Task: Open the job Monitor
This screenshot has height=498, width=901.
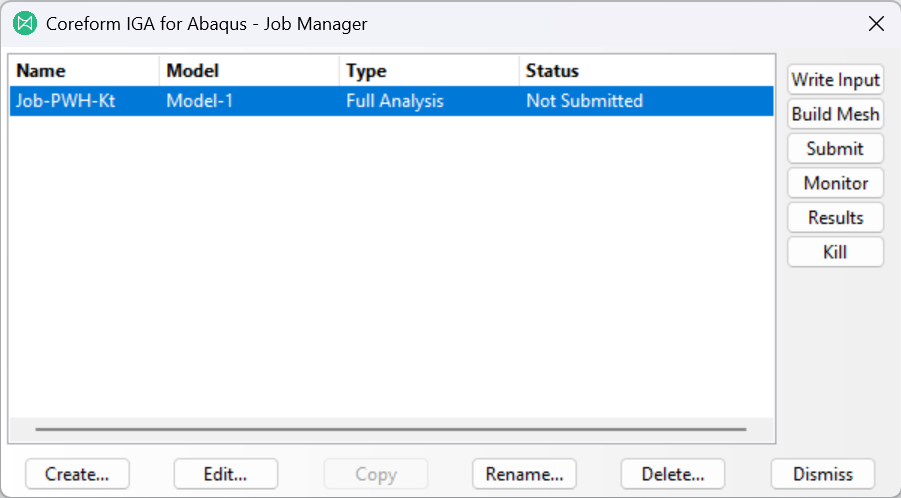Action: pyautogui.click(x=835, y=183)
